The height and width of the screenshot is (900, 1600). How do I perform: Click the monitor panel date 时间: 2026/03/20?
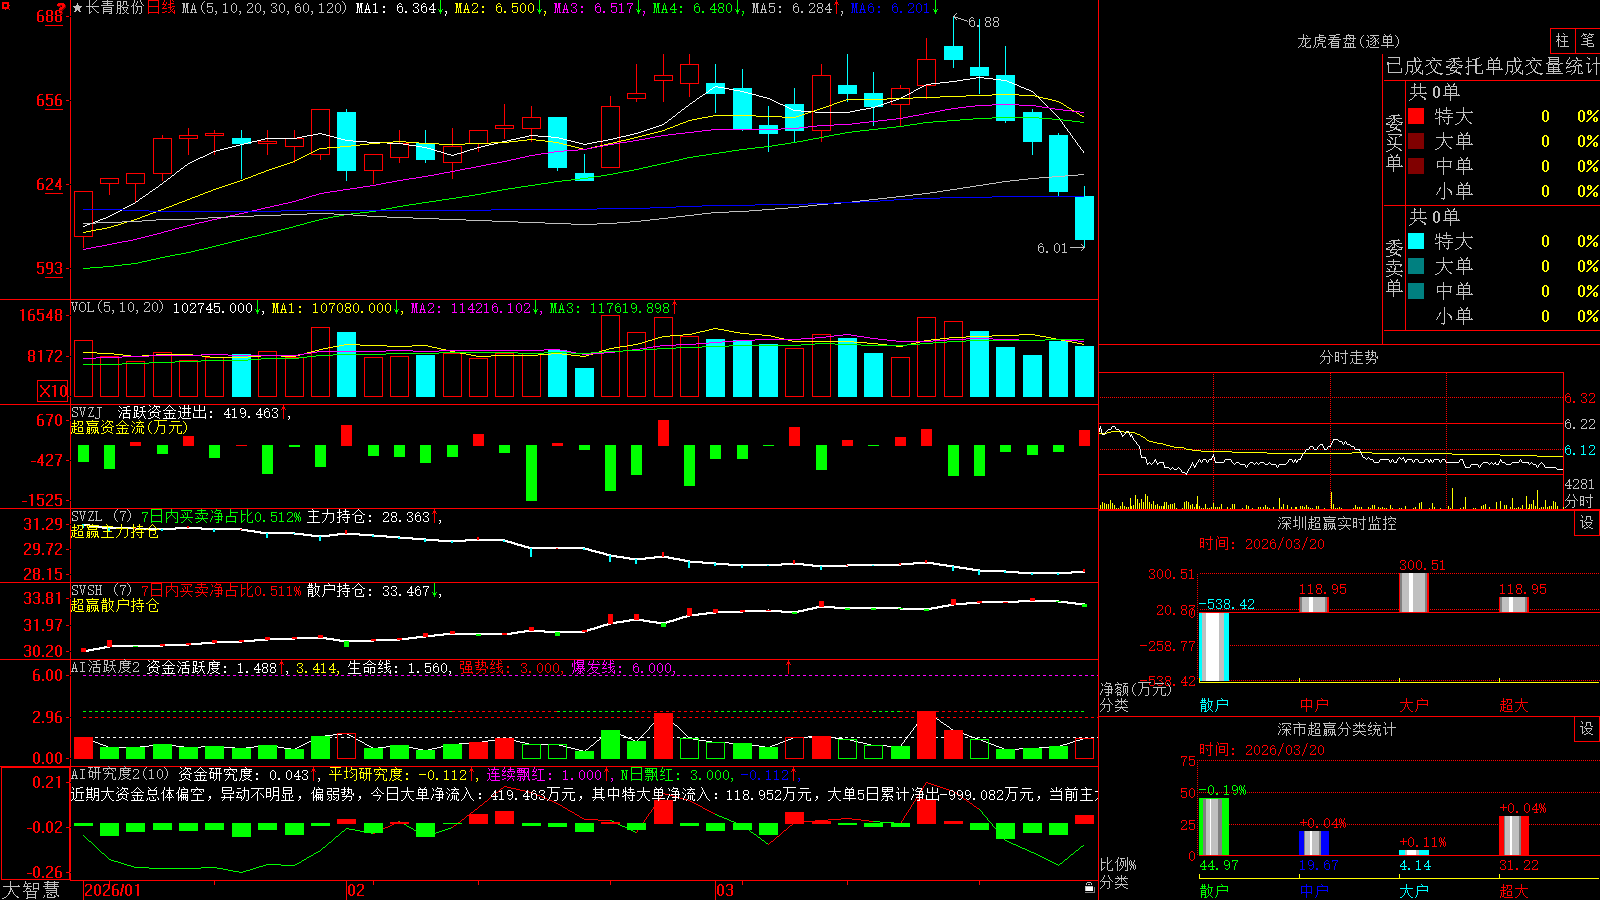click(1262, 544)
